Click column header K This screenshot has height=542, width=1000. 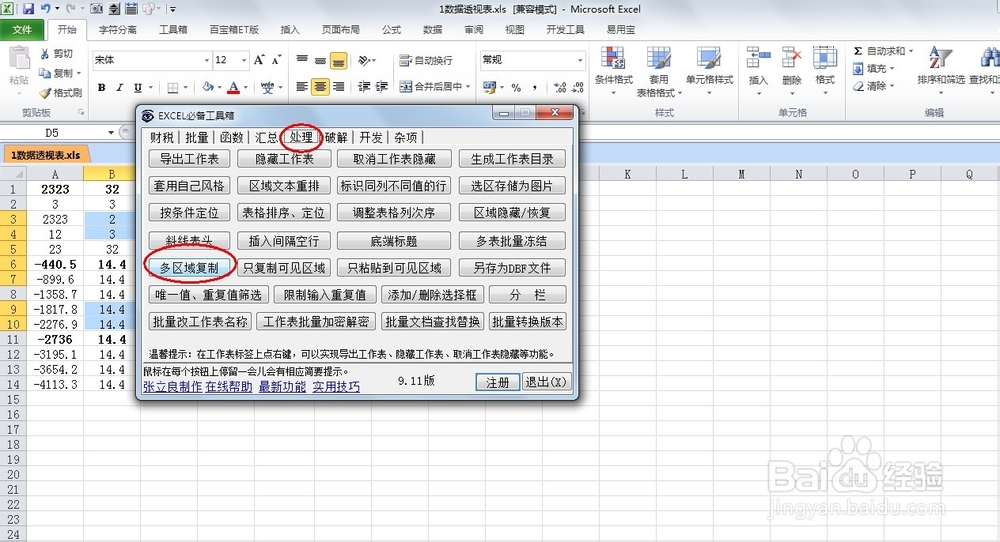pyautogui.click(x=628, y=174)
